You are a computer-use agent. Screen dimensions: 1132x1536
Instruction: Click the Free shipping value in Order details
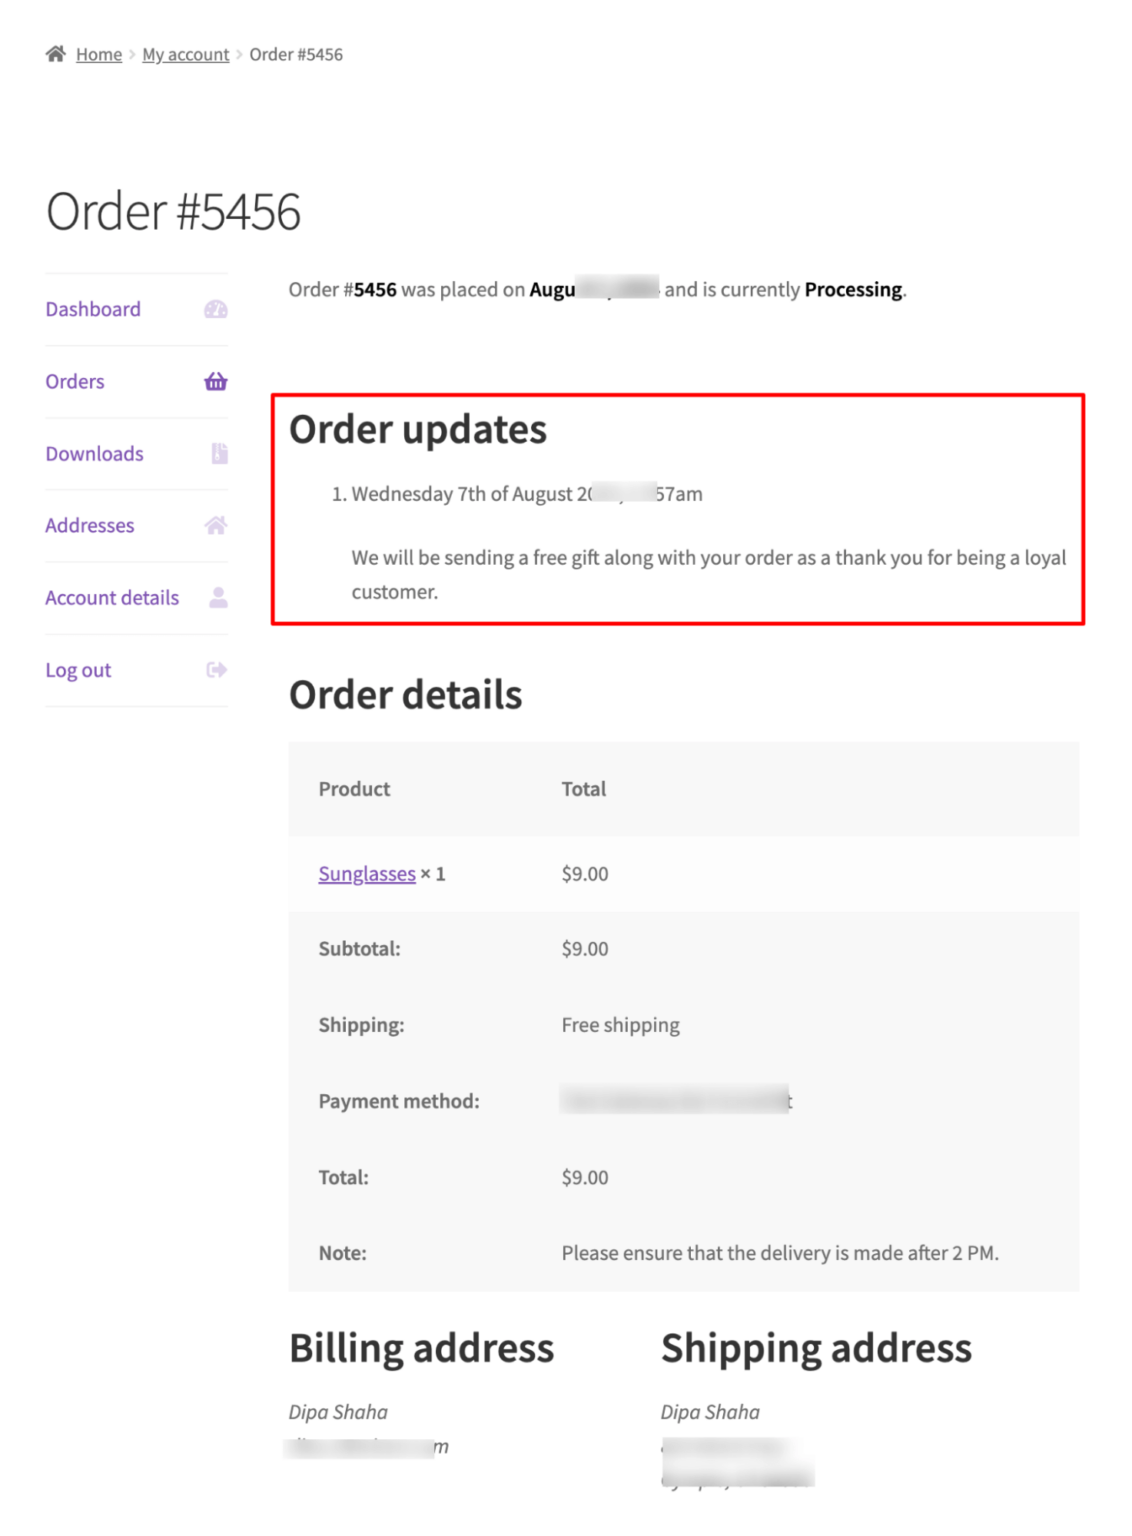[620, 1024]
